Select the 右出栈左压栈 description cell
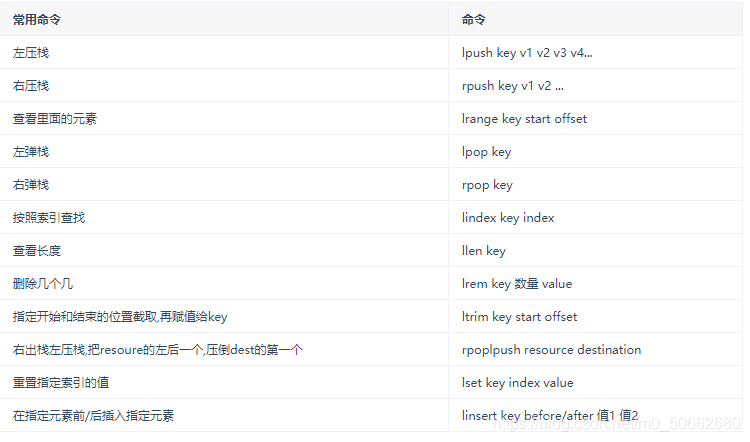 click(x=224, y=350)
